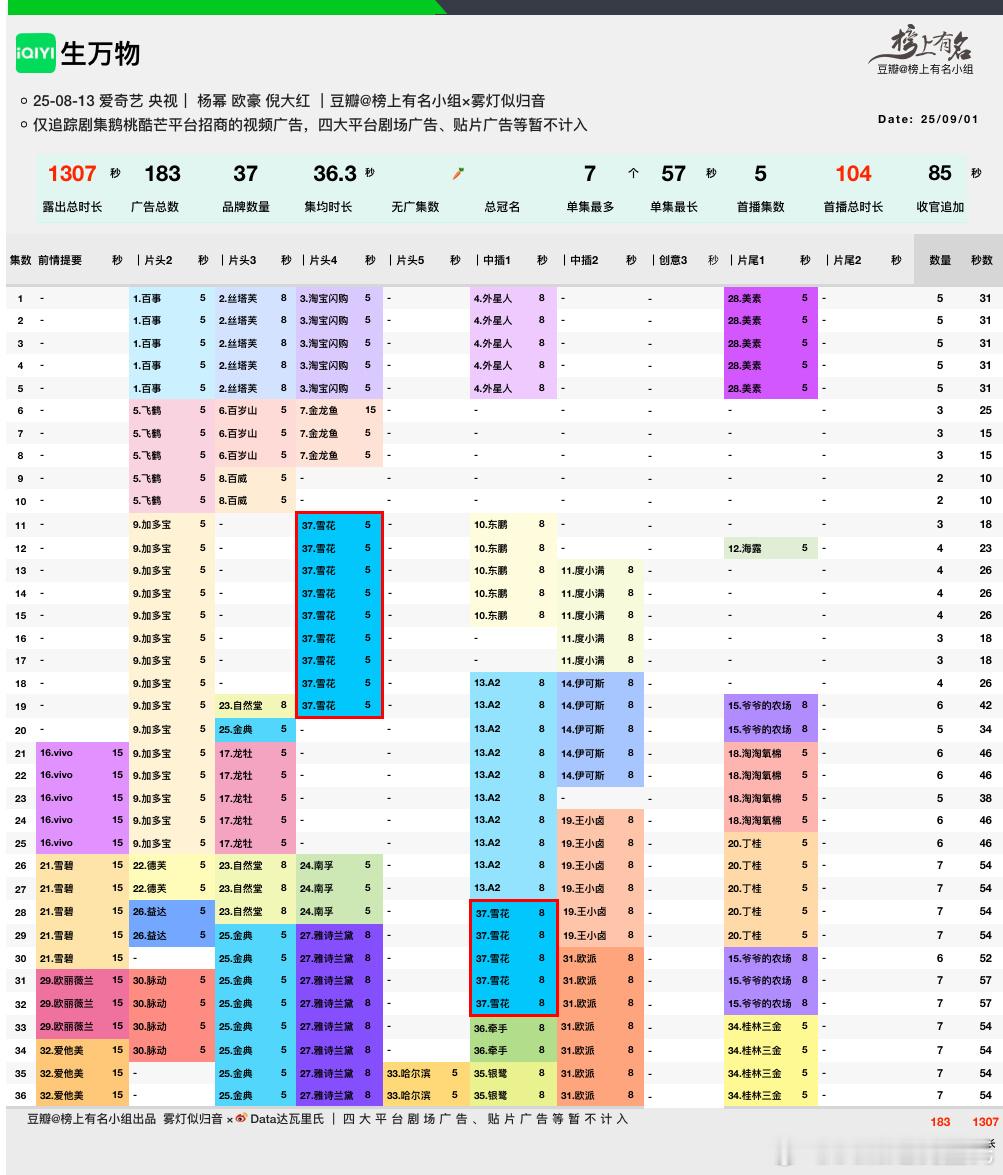Click the 中插2 column header
Image resolution: width=1003 pixels, height=1175 pixels.
[x=584, y=260]
